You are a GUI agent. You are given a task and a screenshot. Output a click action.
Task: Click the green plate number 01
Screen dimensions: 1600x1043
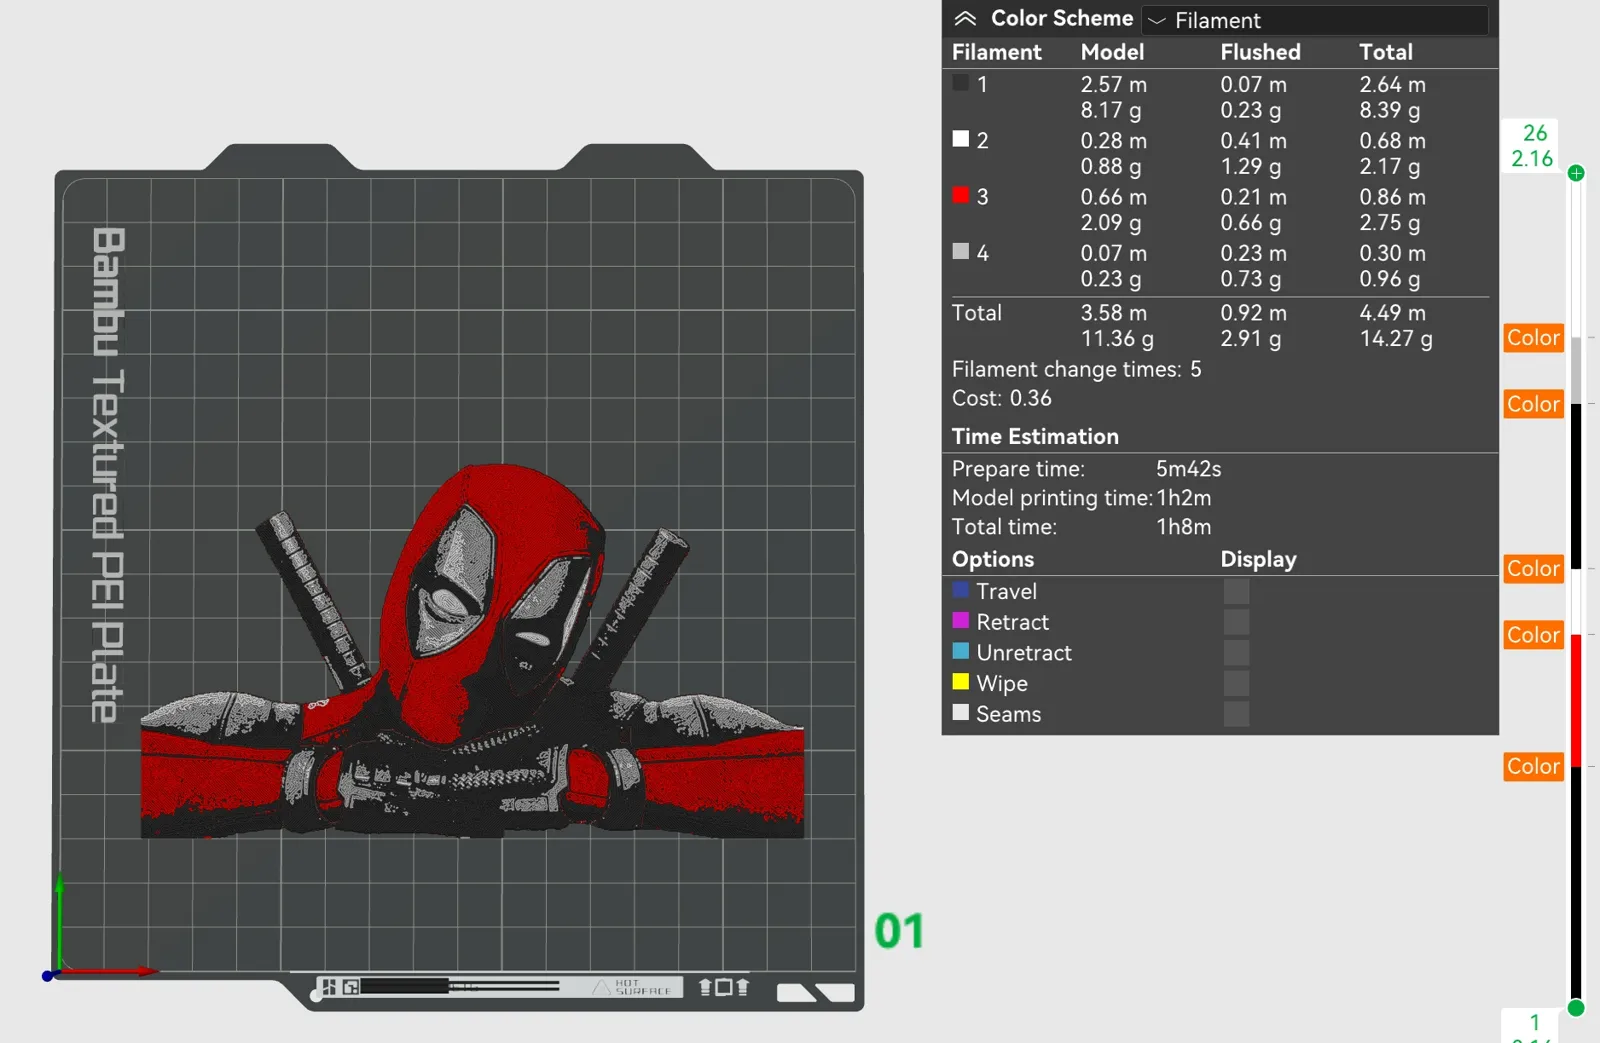899,931
